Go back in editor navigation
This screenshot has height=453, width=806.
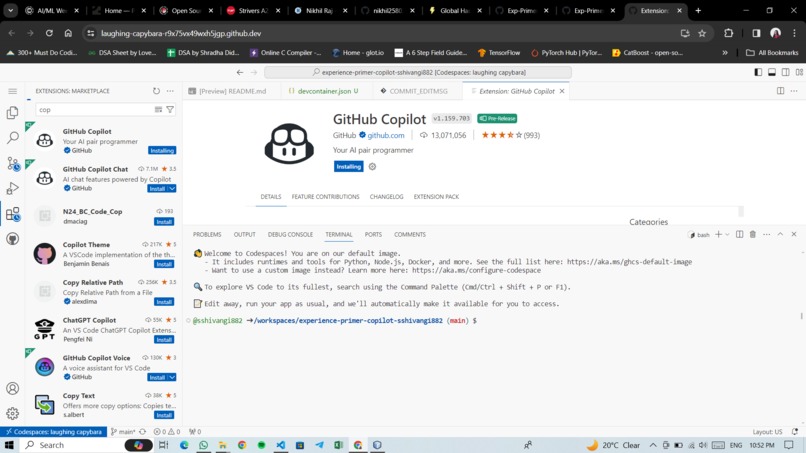(240, 73)
